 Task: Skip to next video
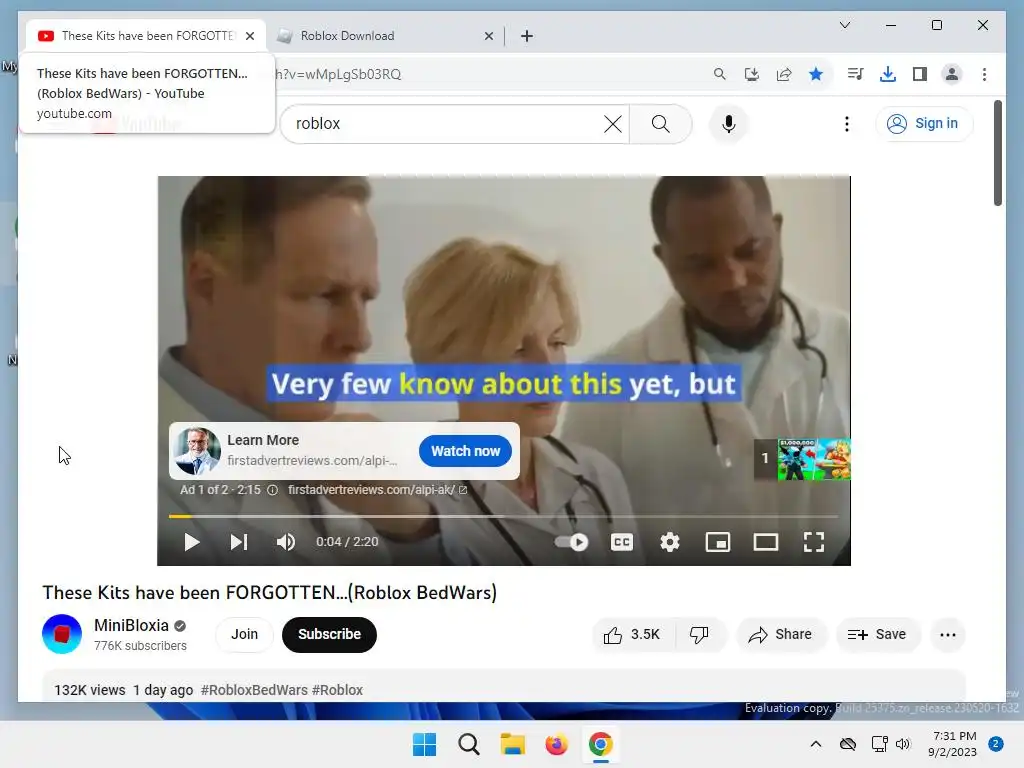[x=239, y=542]
